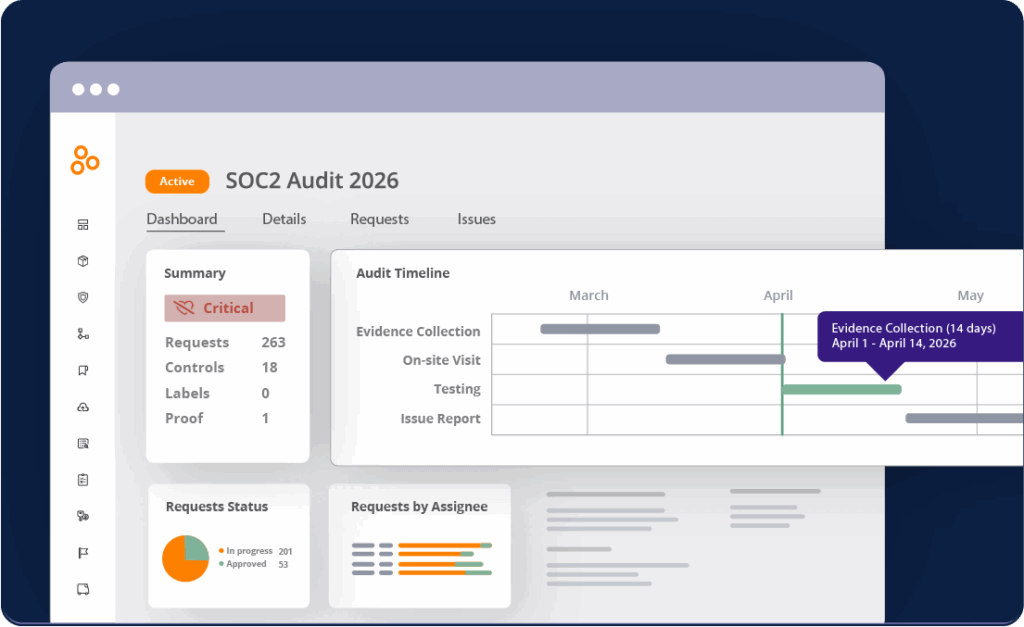Image resolution: width=1024 pixels, height=627 pixels.
Task: Click the Approved 53 legend entry
Action: [x=253, y=564]
